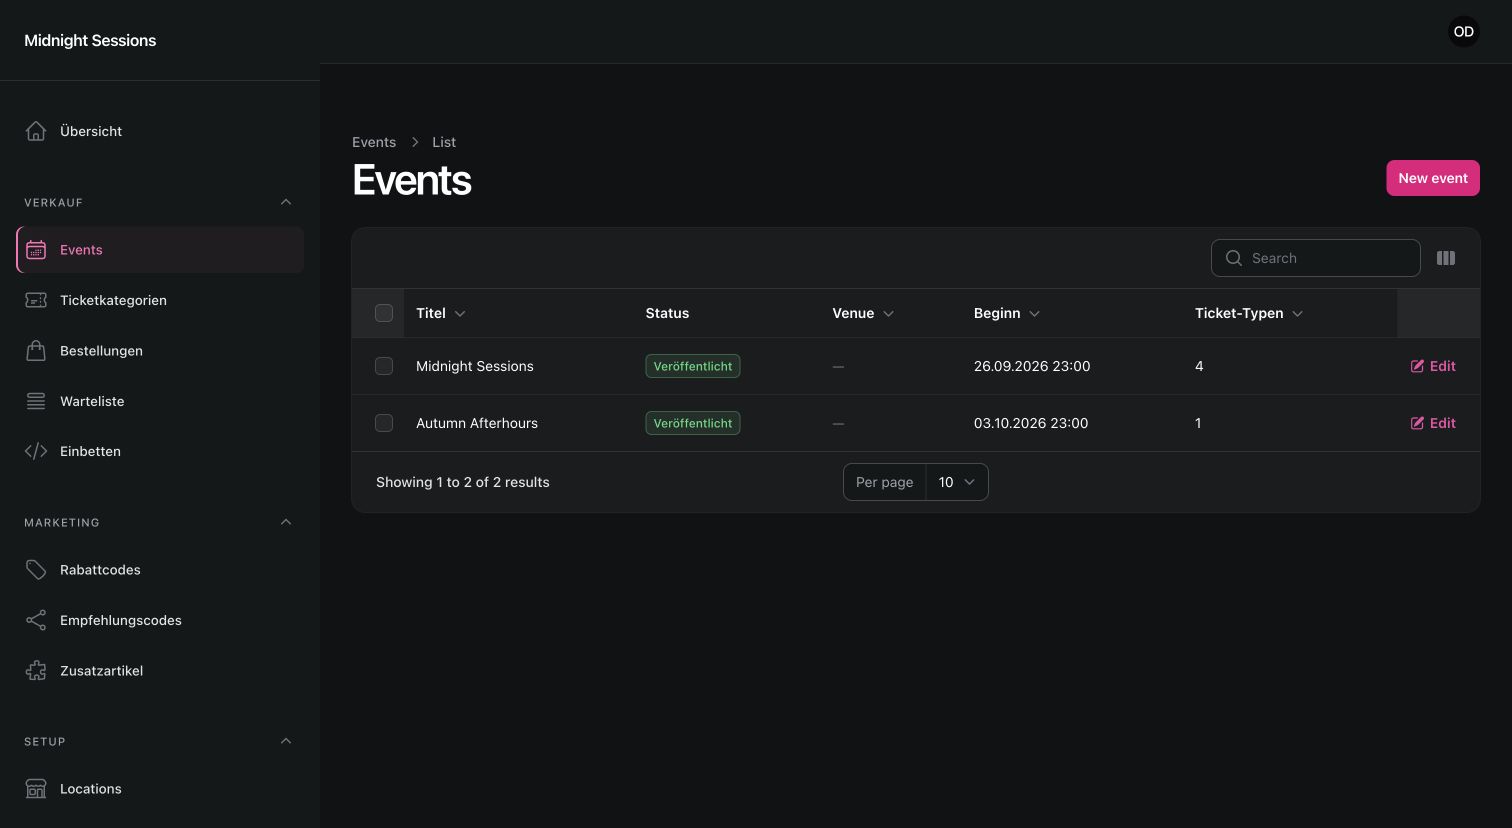
Task: Click the magnifier icon in search box
Action: [x=1234, y=258]
